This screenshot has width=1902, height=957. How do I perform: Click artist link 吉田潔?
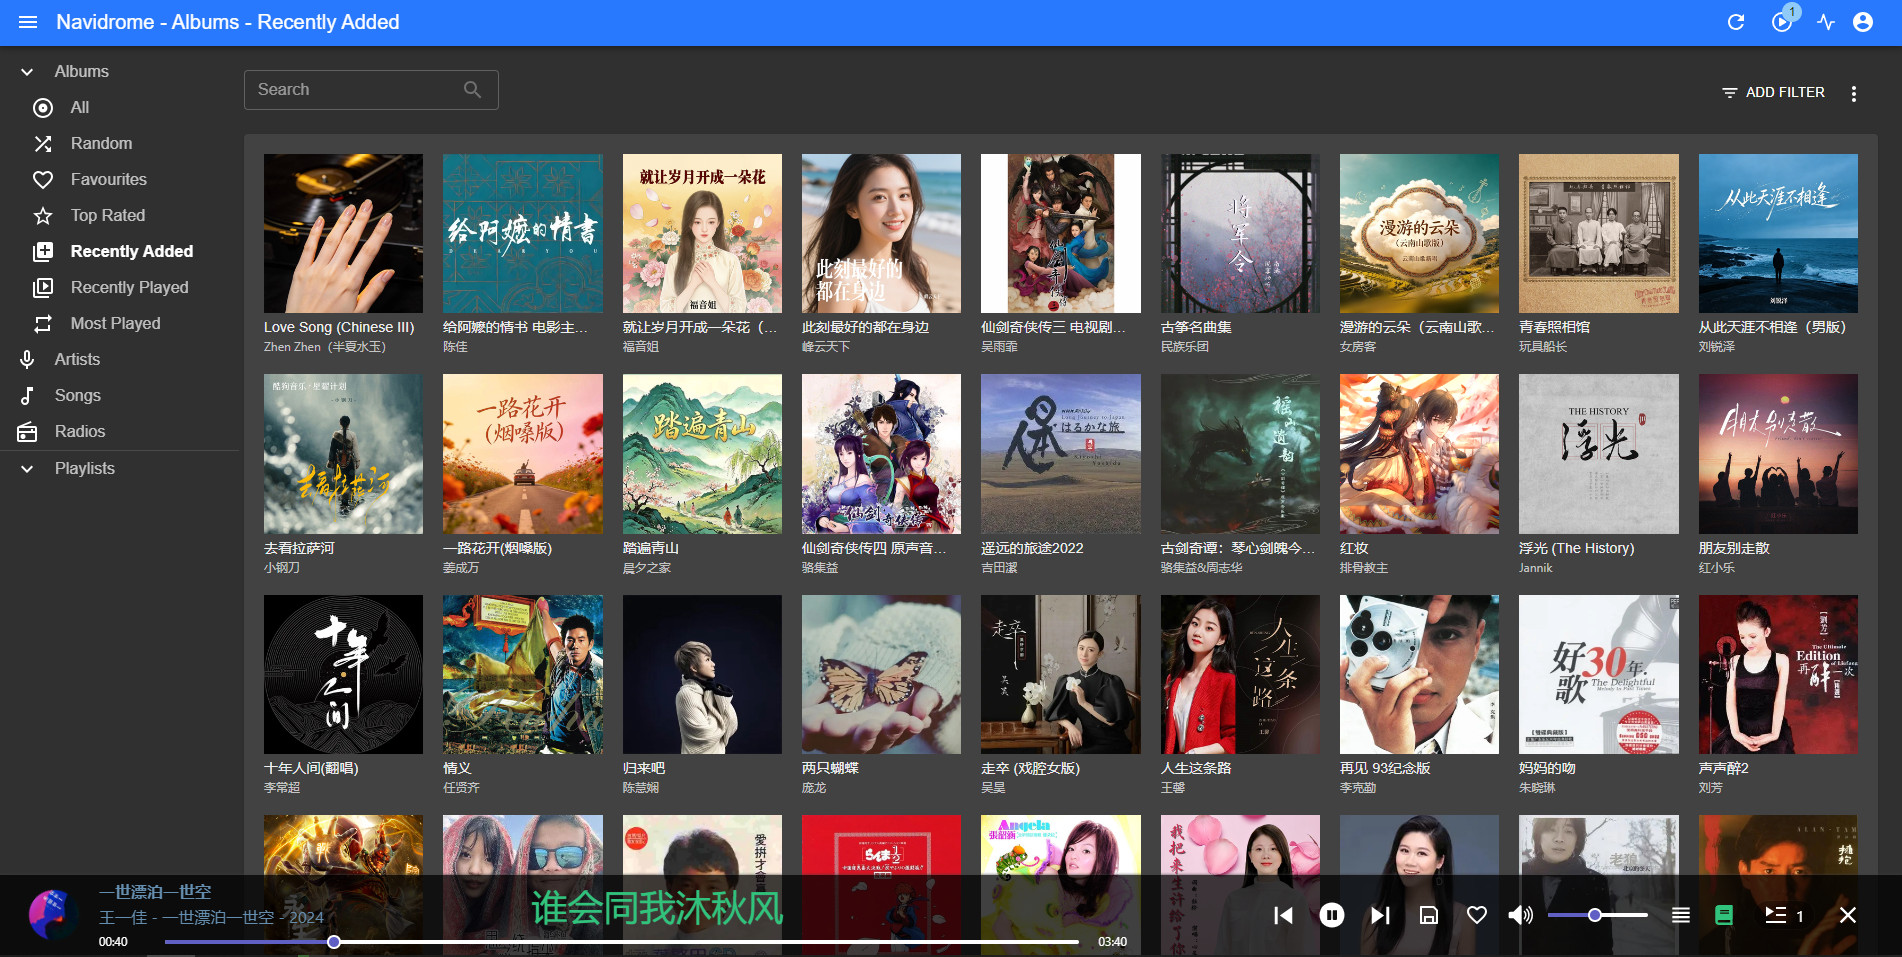click(x=999, y=568)
